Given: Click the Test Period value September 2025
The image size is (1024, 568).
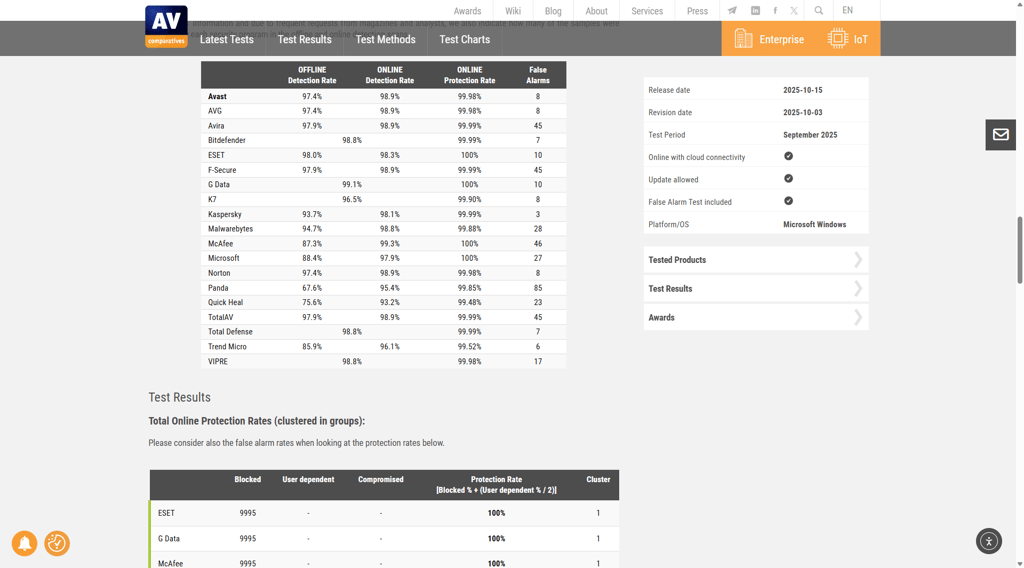Looking at the screenshot, I should click(x=810, y=134).
